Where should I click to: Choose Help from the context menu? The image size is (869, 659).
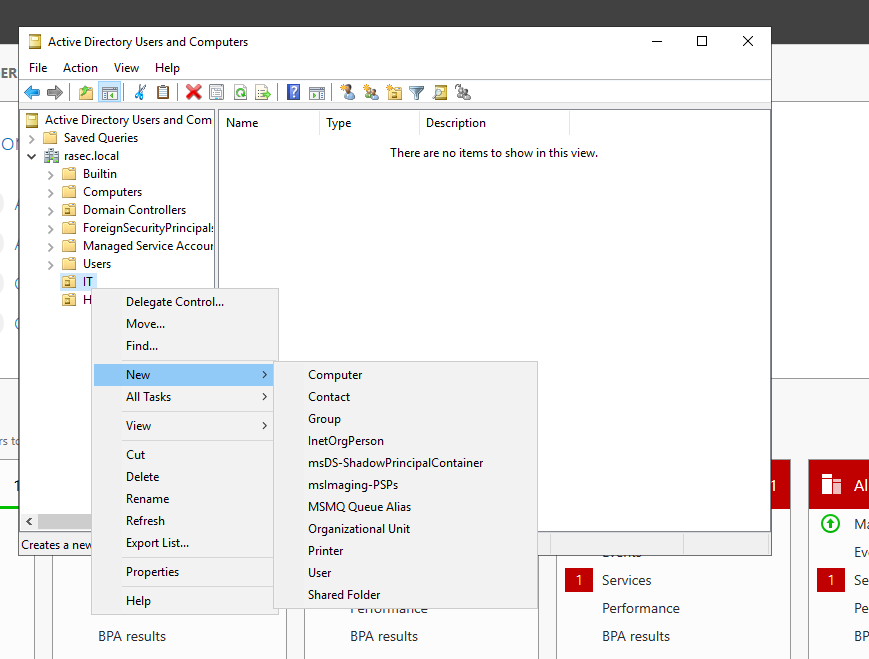click(184, 601)
